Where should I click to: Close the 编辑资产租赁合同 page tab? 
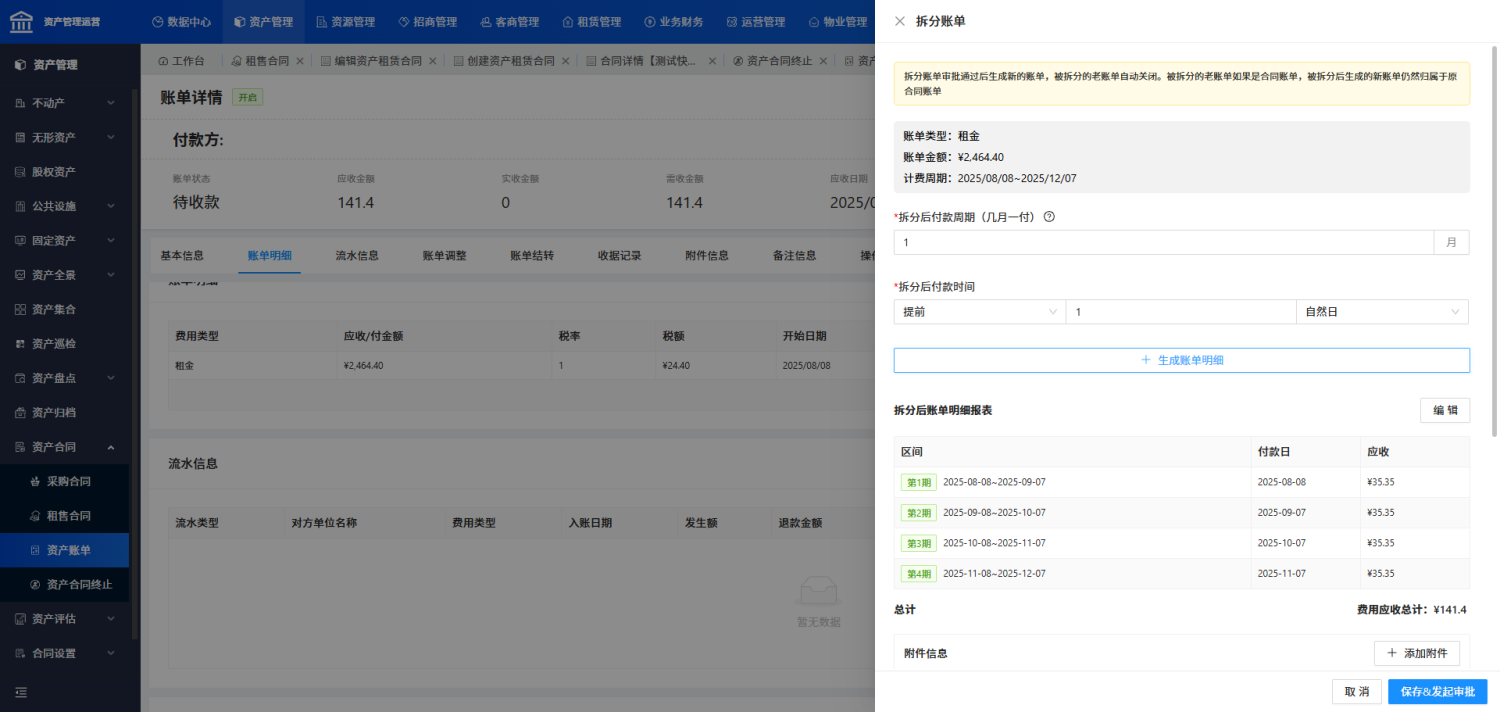click(x=432, y=61)
